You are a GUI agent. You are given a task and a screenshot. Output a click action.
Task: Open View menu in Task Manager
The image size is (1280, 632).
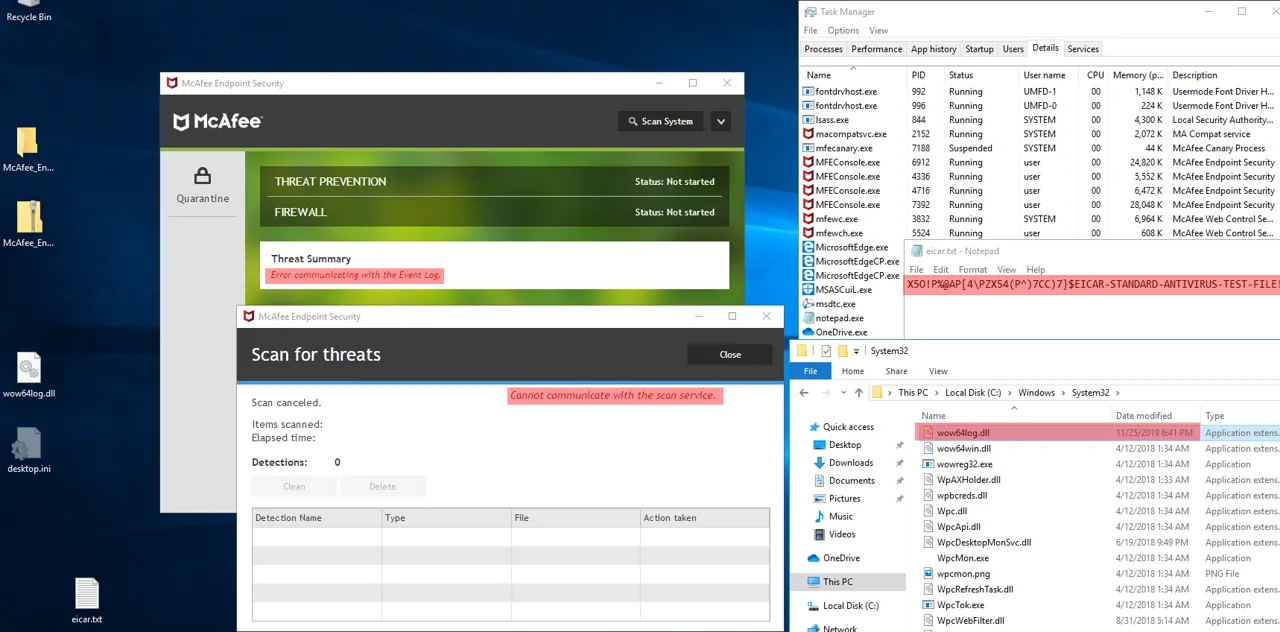(878, 31)
